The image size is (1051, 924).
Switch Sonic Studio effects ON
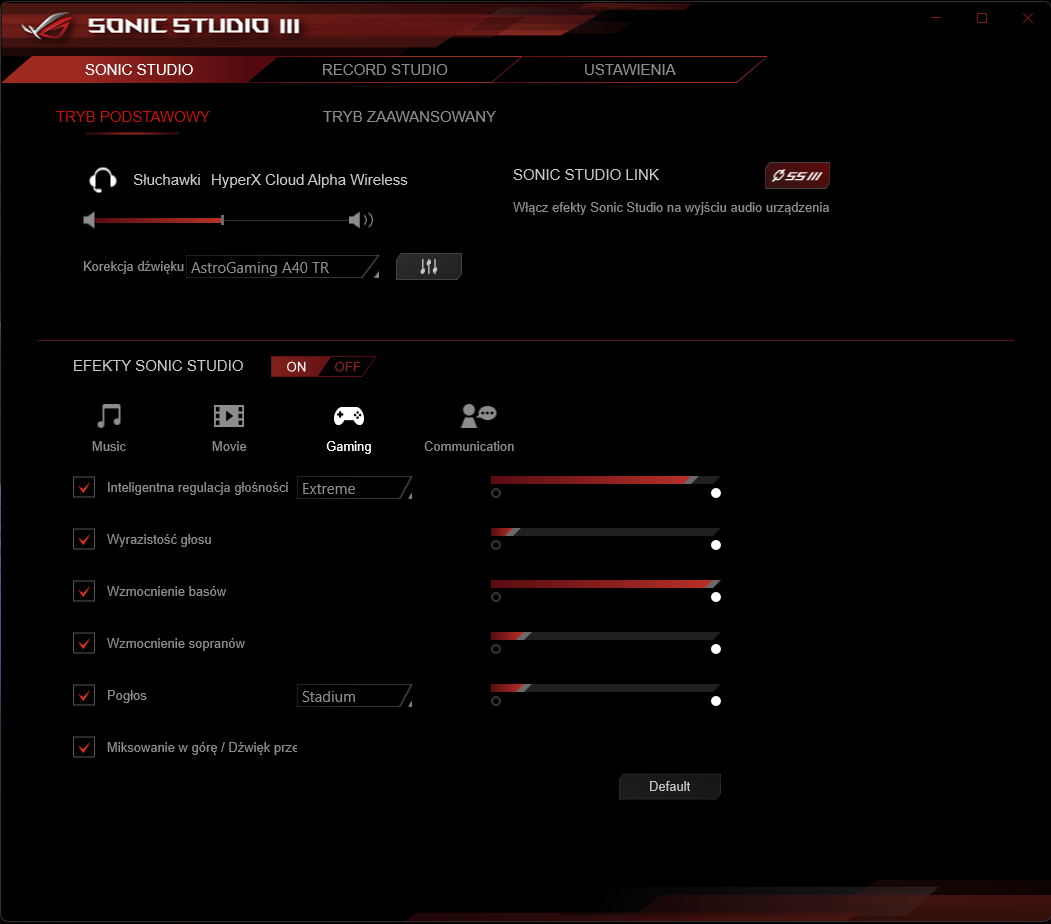pyautogui.click(x=296, y=367)
